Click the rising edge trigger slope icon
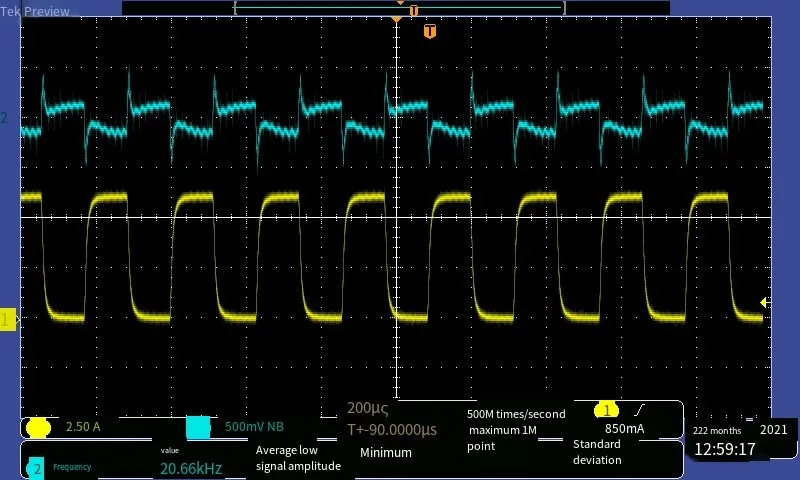Screen dimensions: 800x480 click(x=640, y=410)
